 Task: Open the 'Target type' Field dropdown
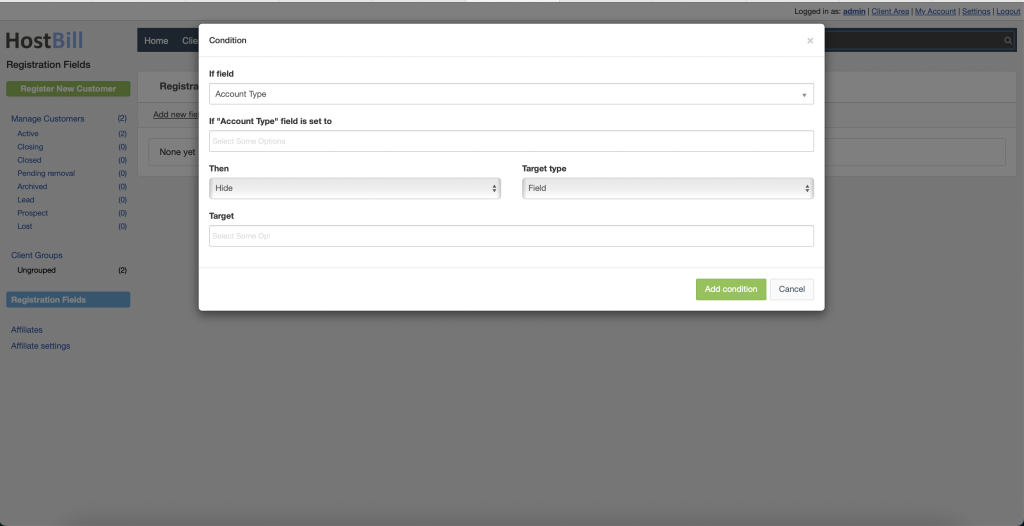(667, 188)
